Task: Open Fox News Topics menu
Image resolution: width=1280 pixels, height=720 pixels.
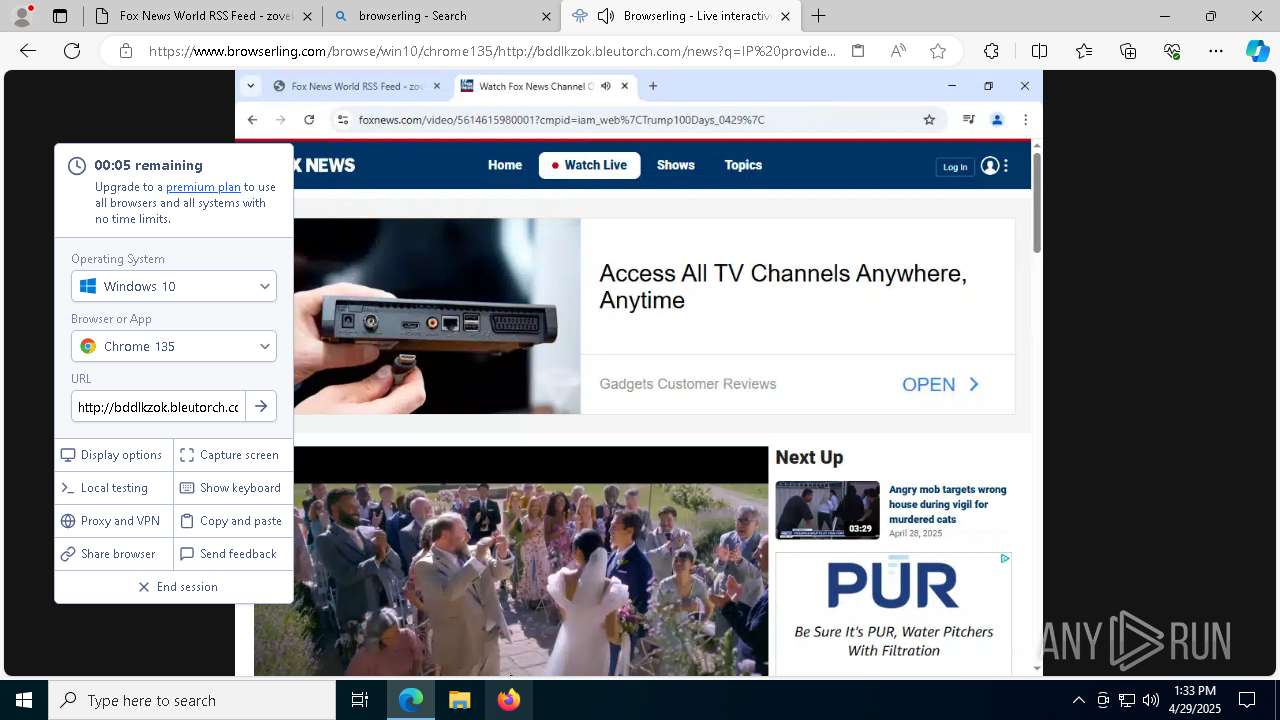Action: (743, 165)
